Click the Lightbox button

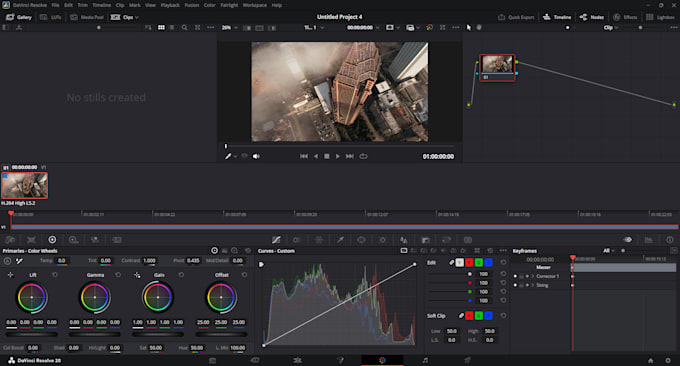click(660, 17)
